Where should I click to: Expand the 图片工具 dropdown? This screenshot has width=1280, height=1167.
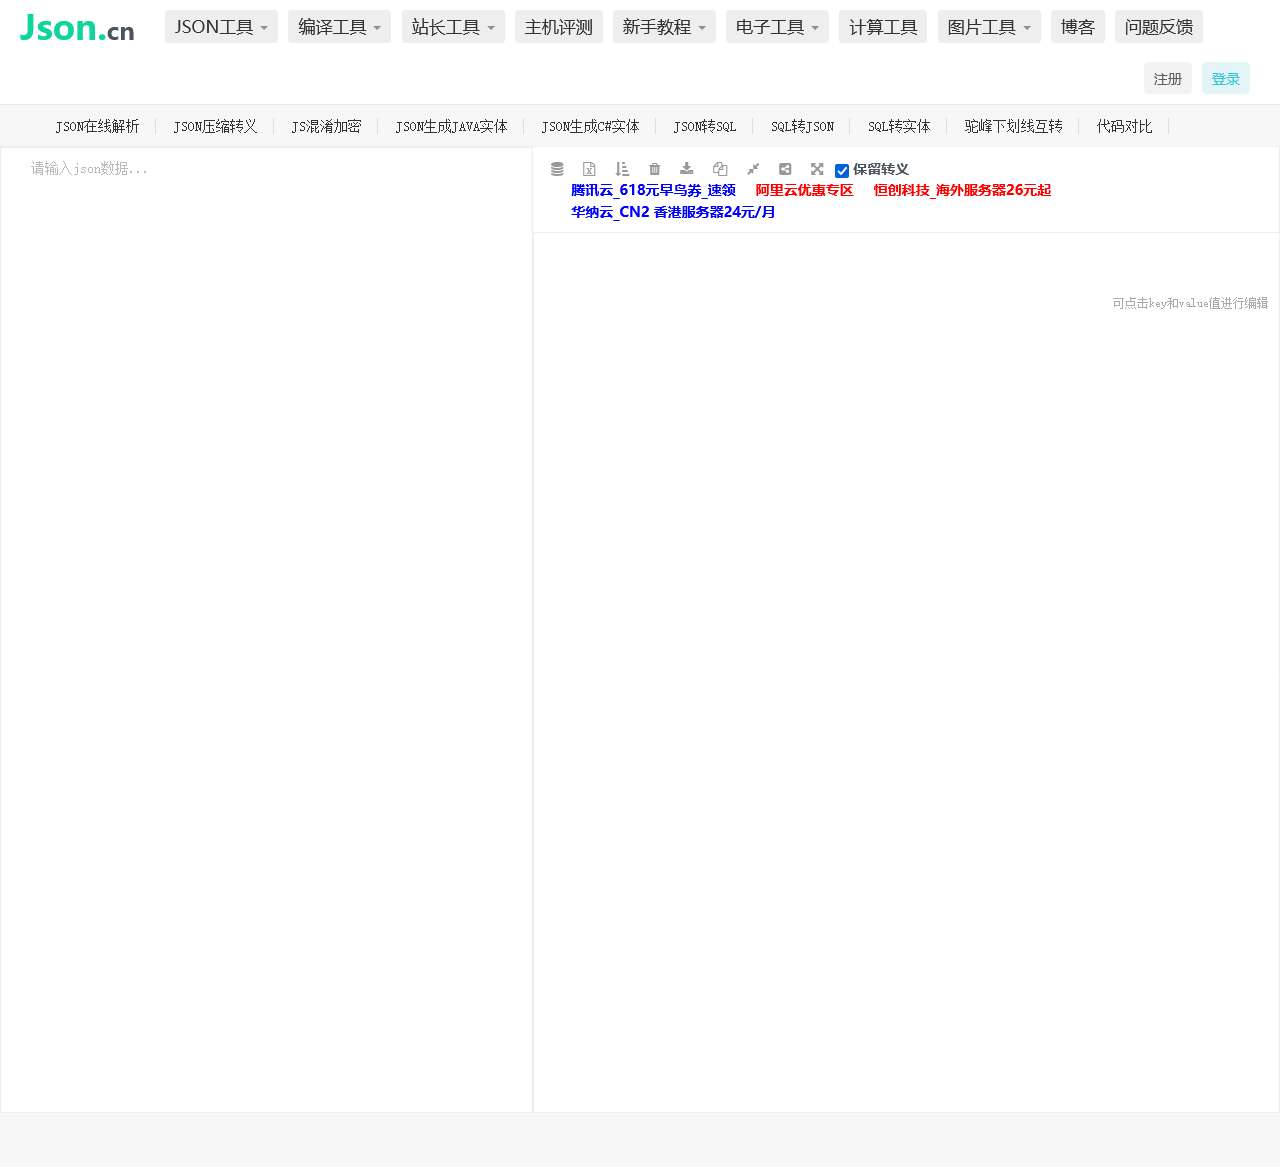click(989, 27)
